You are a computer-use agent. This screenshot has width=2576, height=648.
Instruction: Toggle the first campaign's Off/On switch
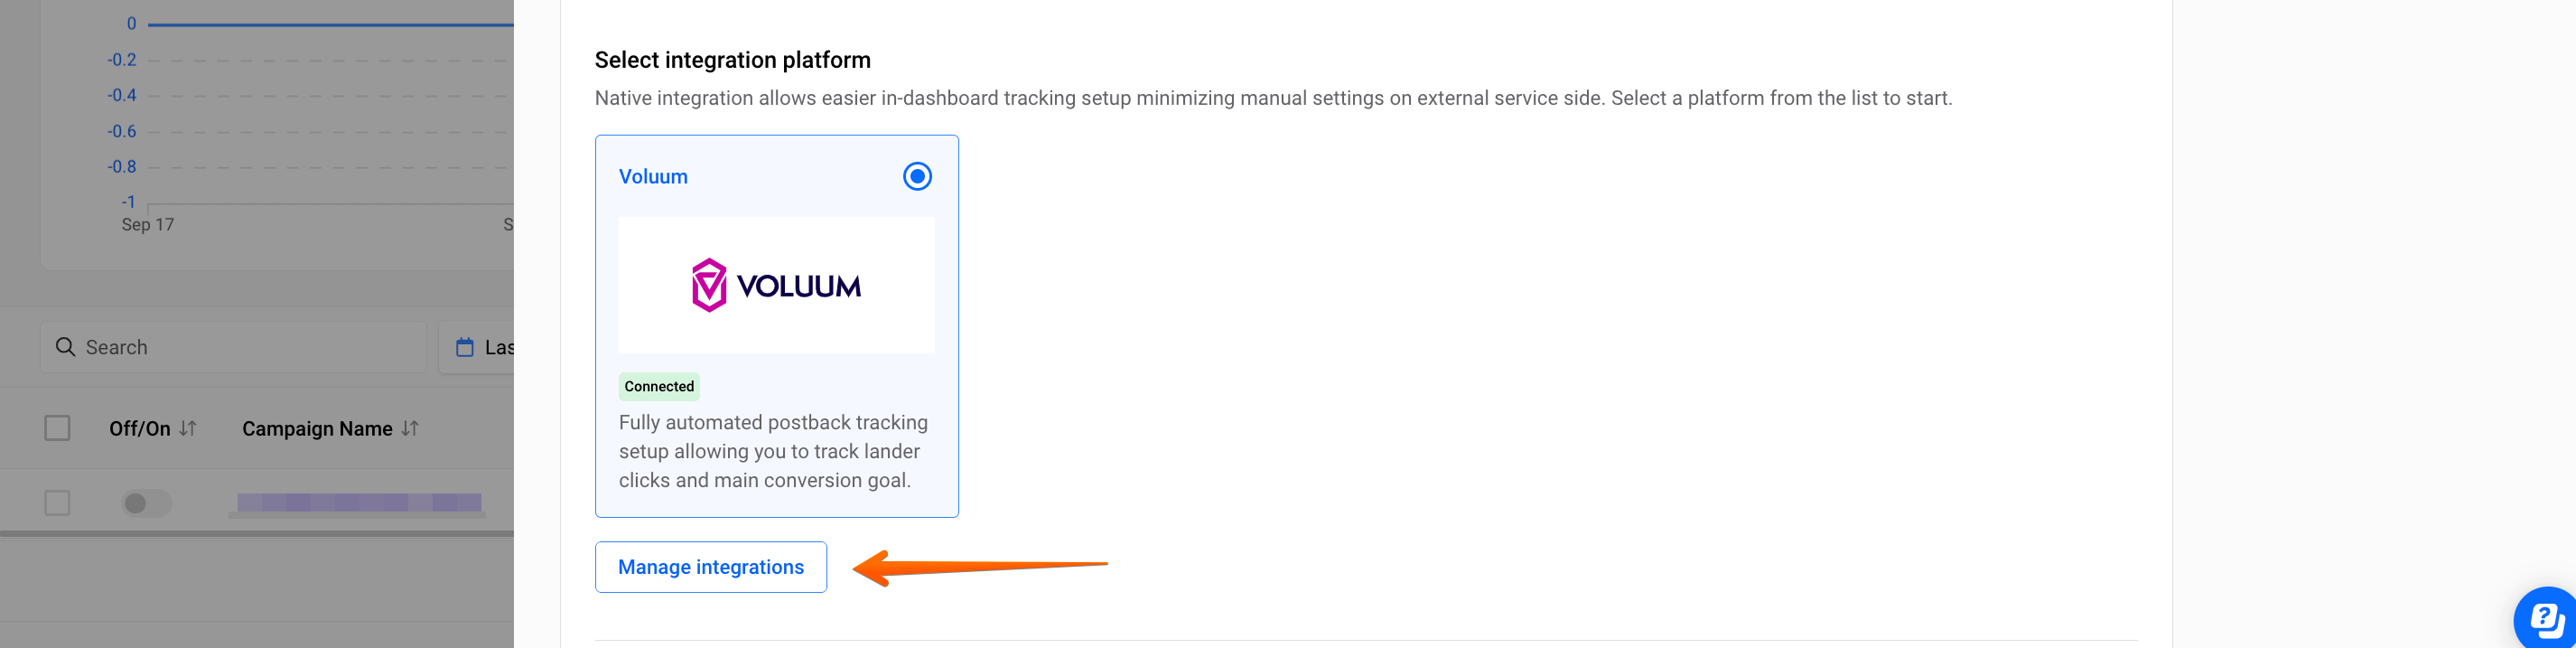pos(146,503)
